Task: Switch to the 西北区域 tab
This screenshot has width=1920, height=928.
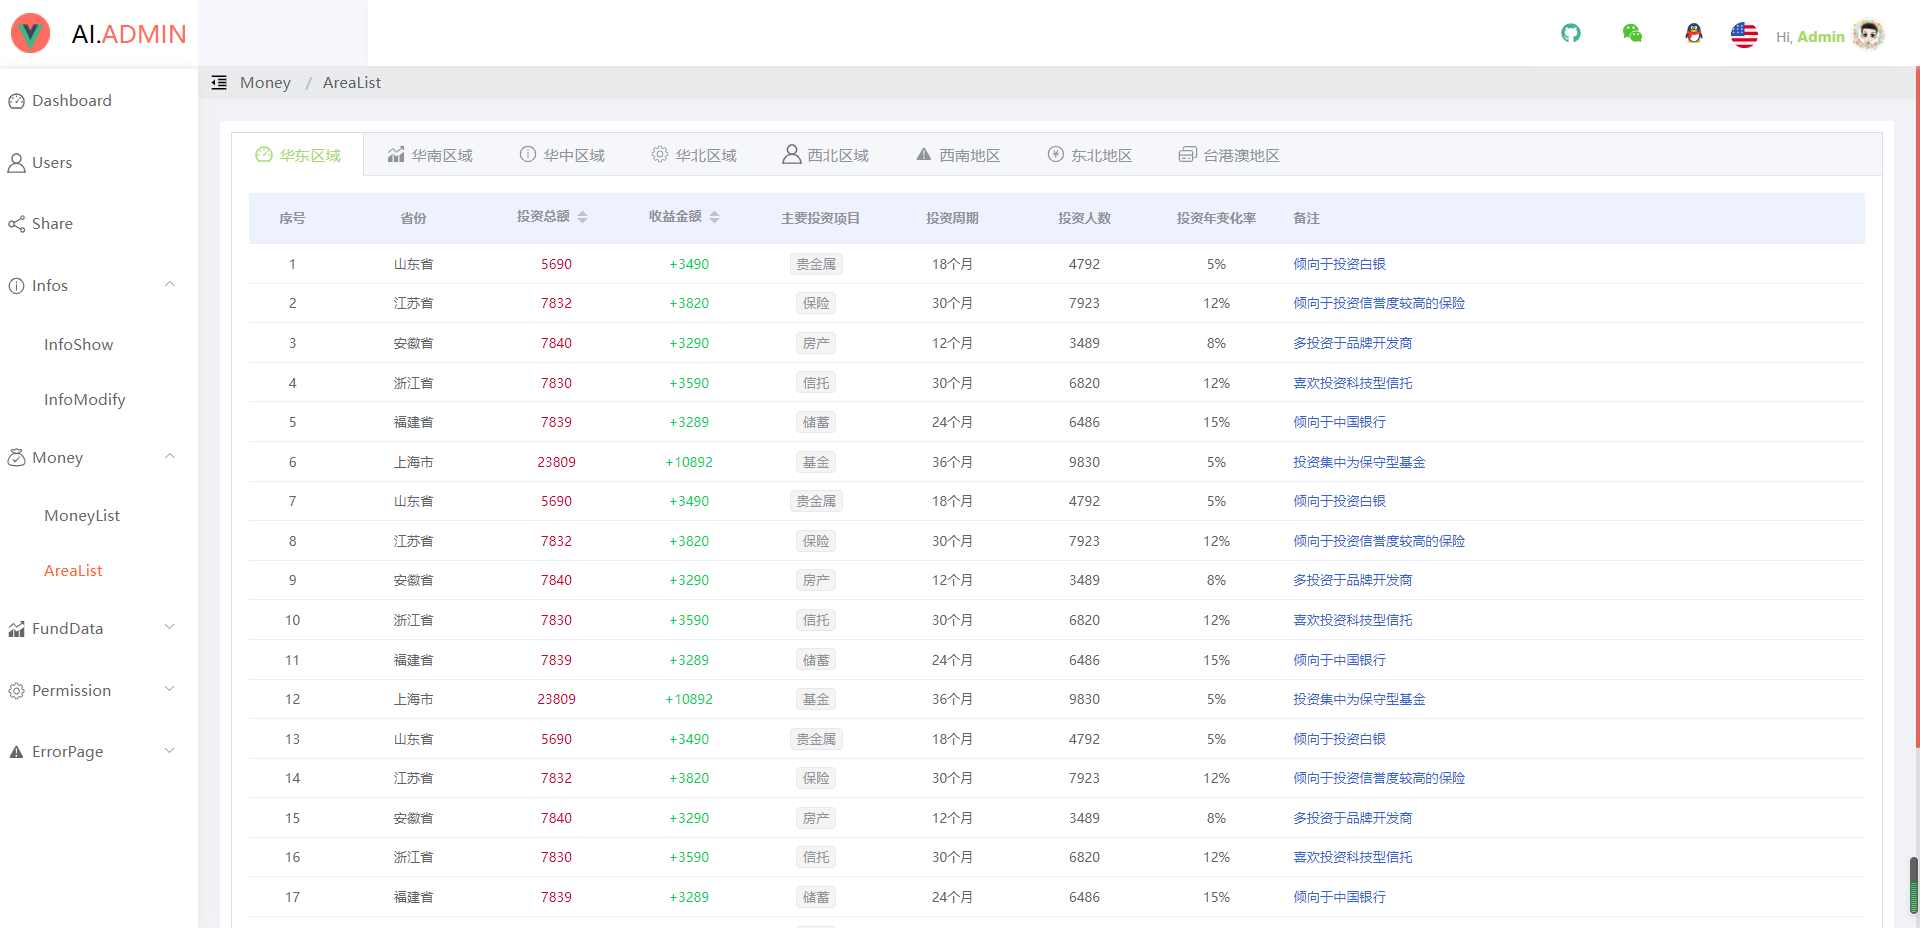Action: (826, 155)
